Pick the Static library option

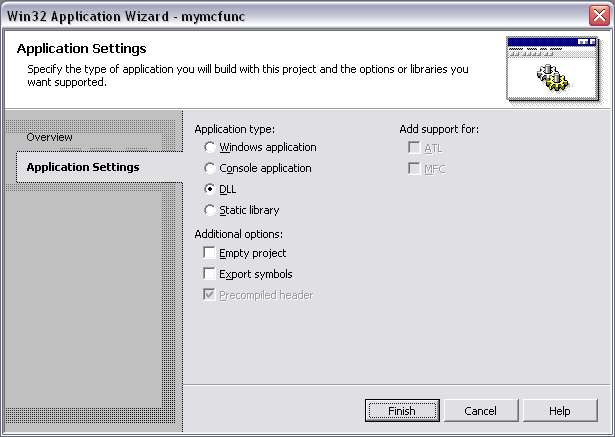coord(210,210)
